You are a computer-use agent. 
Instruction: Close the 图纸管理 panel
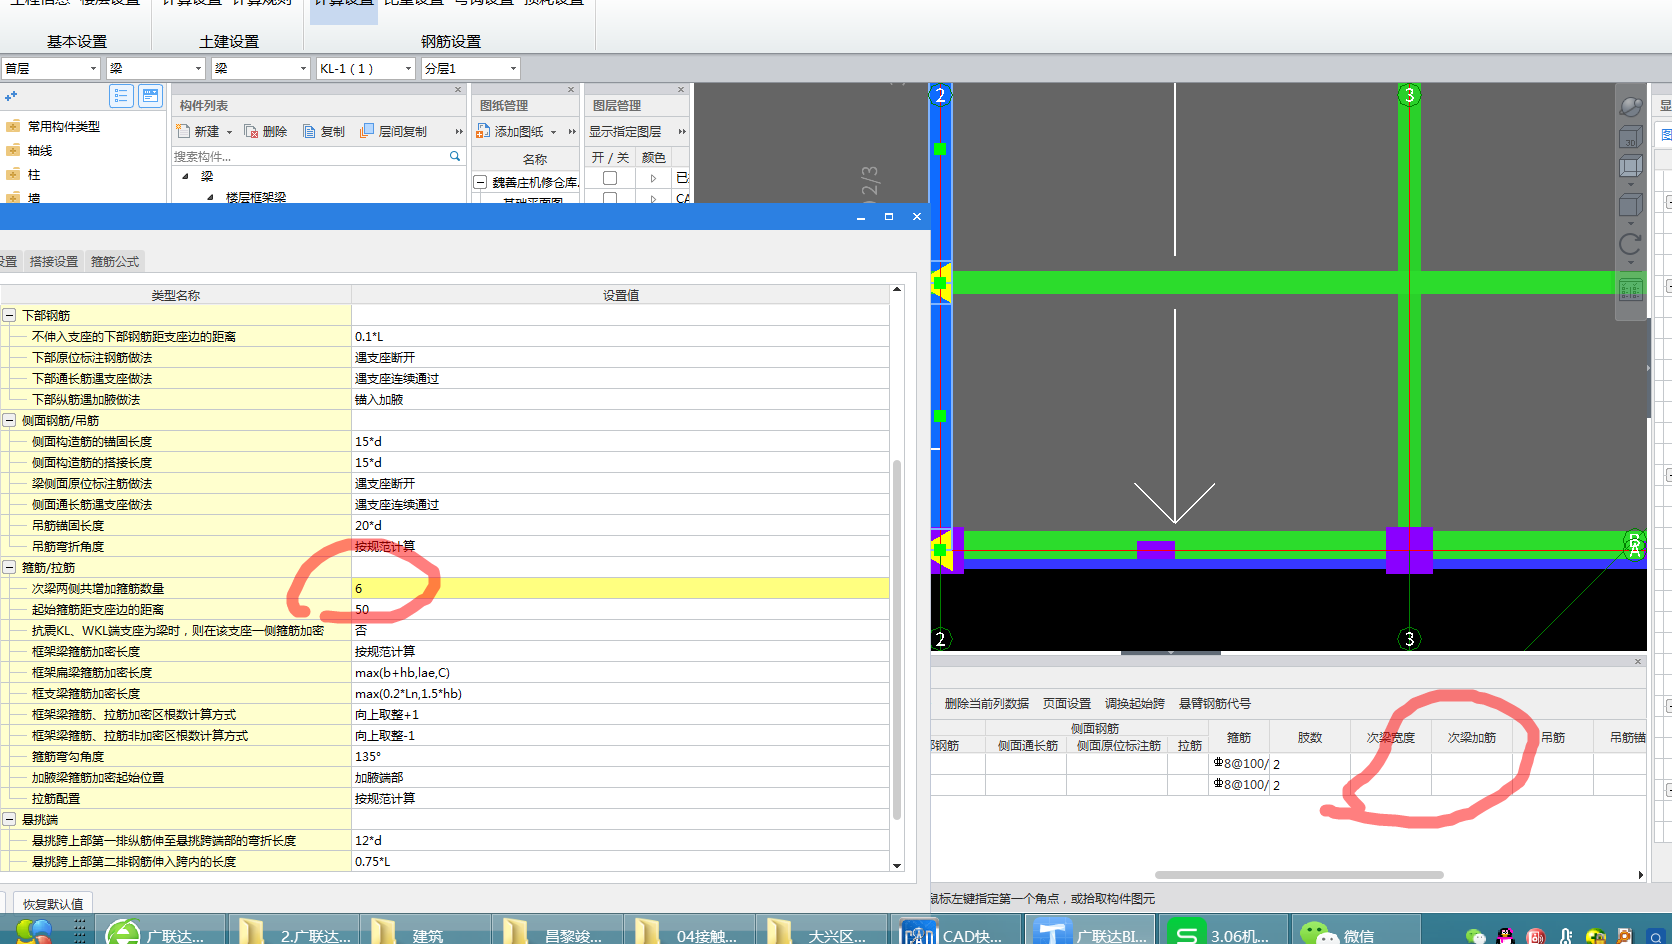pyautogui.click(x=571, y=90)
